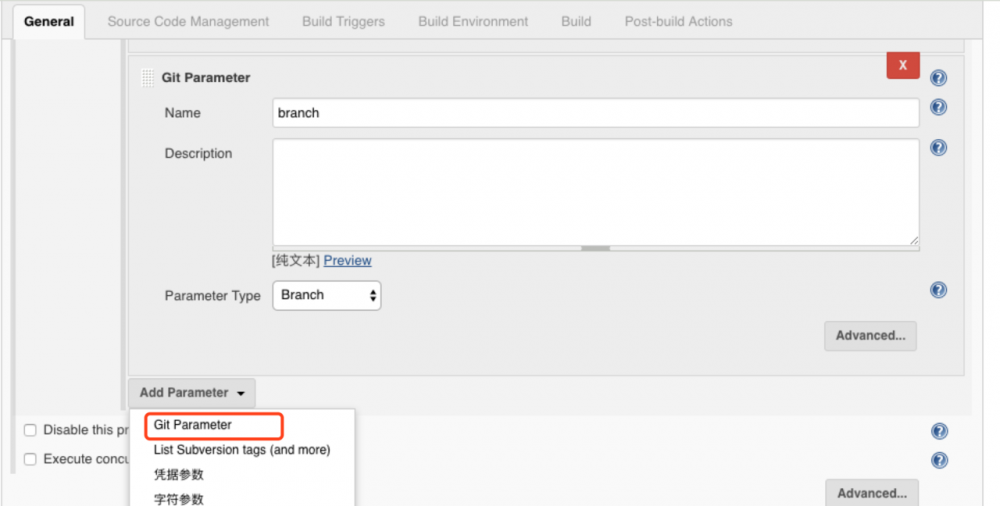
Task: Open Parameter Type Branch dropdown
Action: coord(327,295)
